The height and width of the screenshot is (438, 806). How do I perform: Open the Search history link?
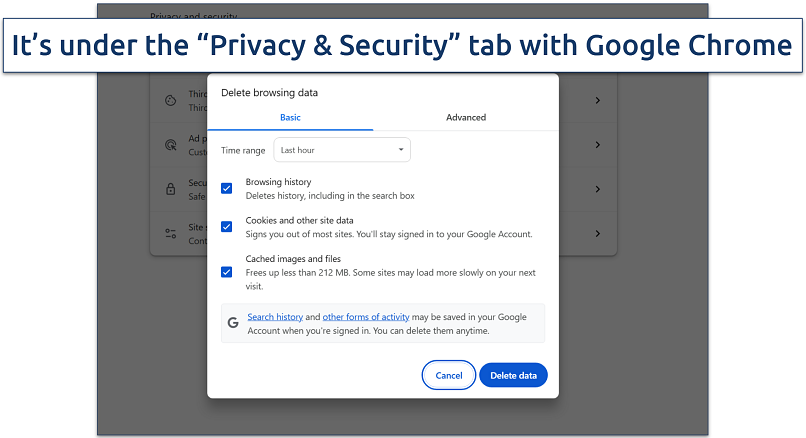(x=274, y=317)
